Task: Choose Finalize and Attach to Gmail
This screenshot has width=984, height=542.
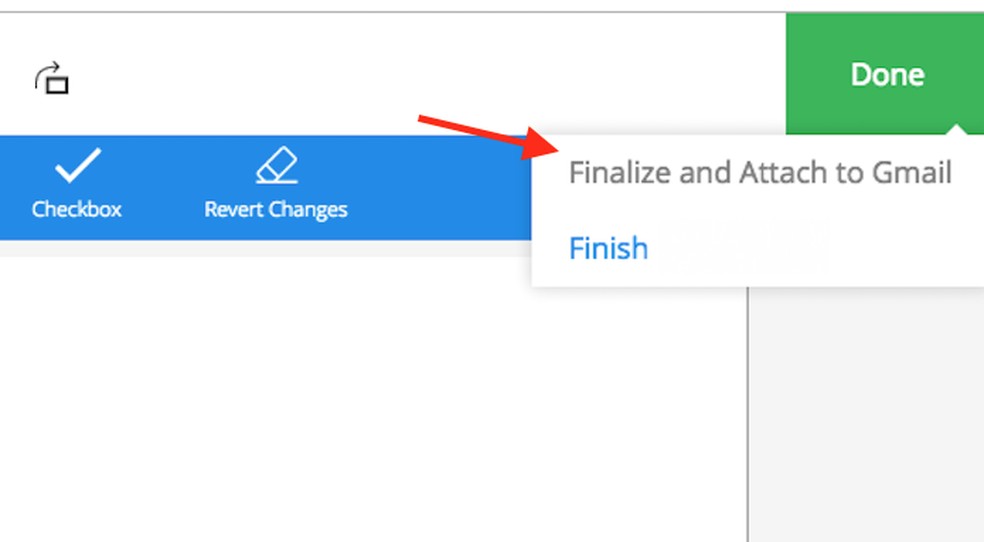Action: pos(759,173)
